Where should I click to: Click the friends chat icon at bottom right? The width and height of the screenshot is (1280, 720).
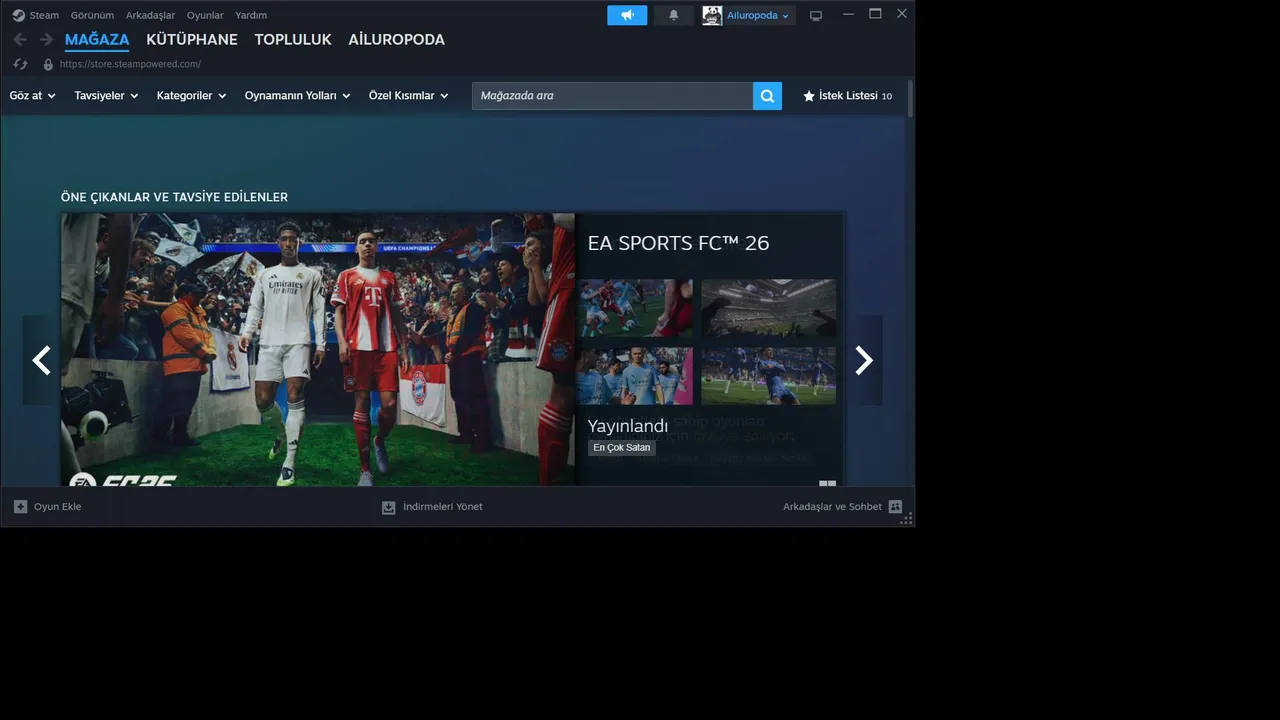[x=895, y=507]
